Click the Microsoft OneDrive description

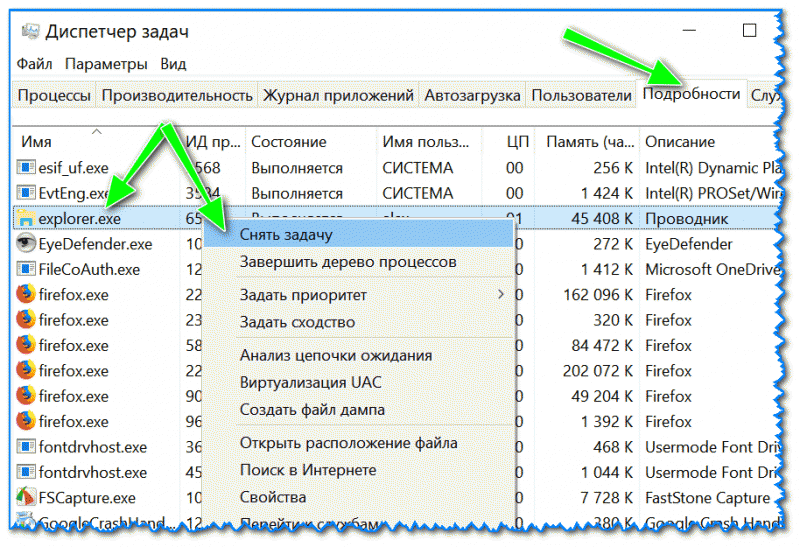pyautogui.click(x=713, y=269)
